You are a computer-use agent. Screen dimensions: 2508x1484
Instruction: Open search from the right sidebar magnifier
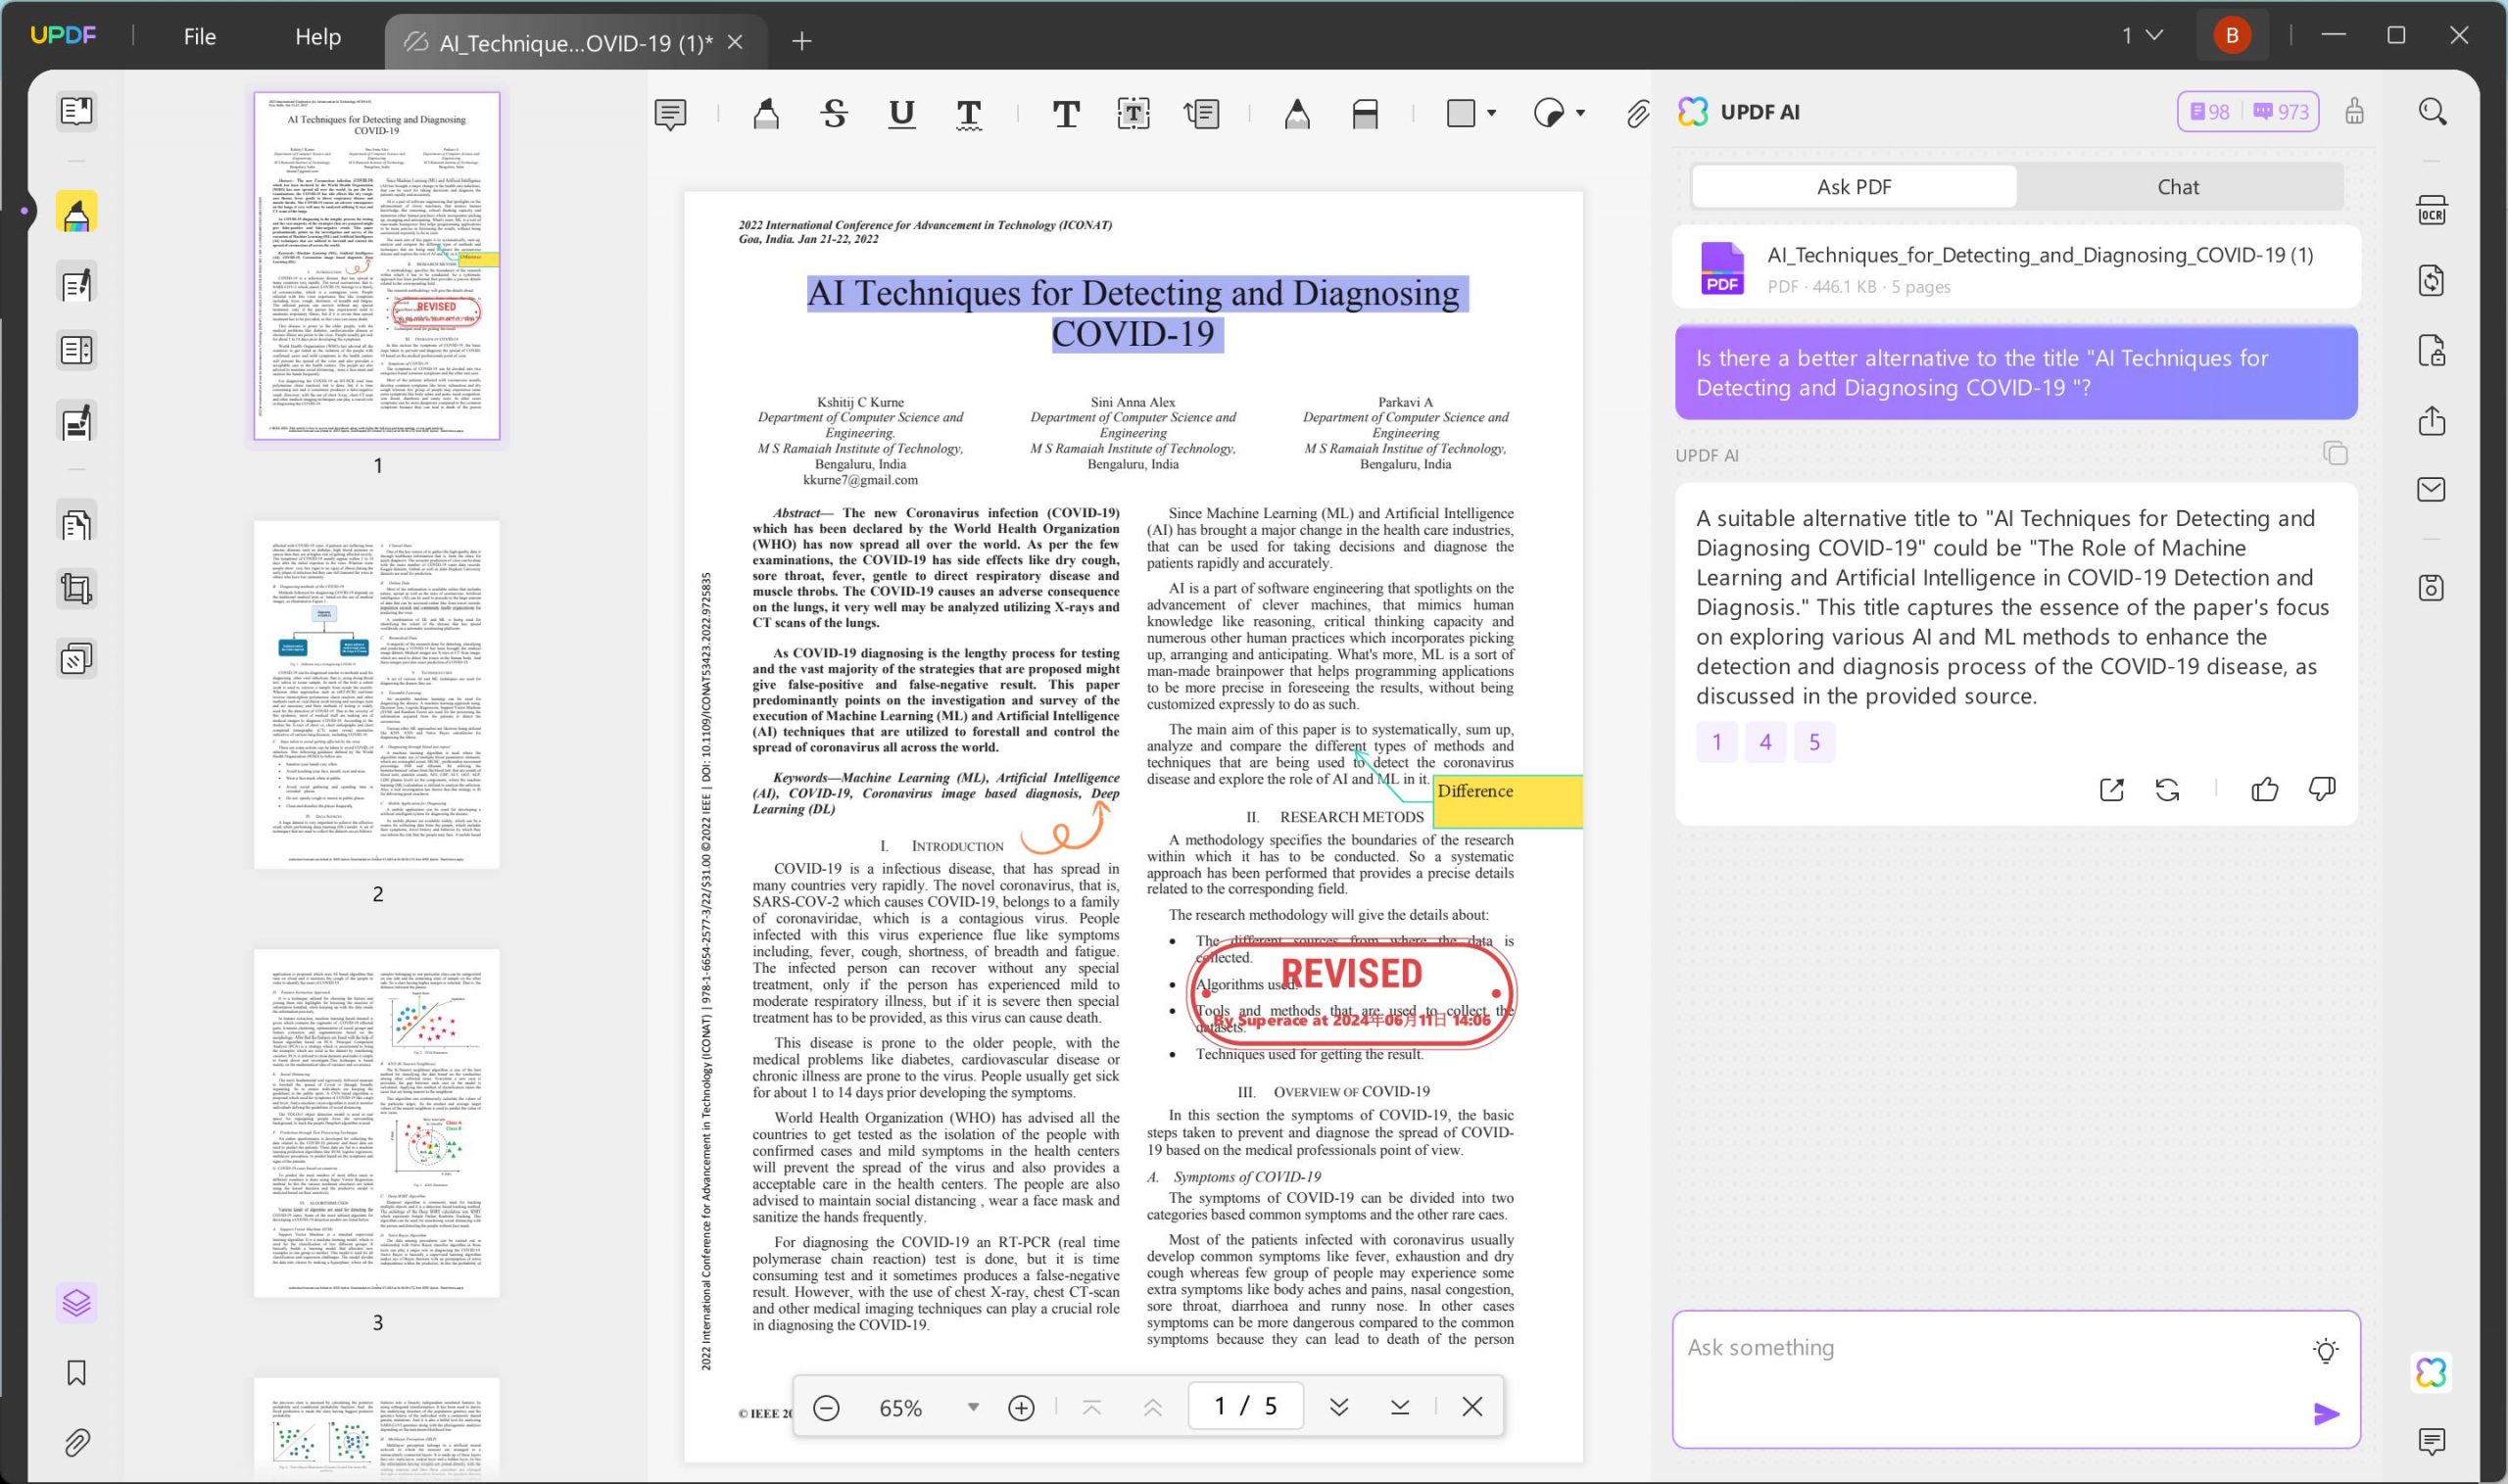click(2434, 111)
